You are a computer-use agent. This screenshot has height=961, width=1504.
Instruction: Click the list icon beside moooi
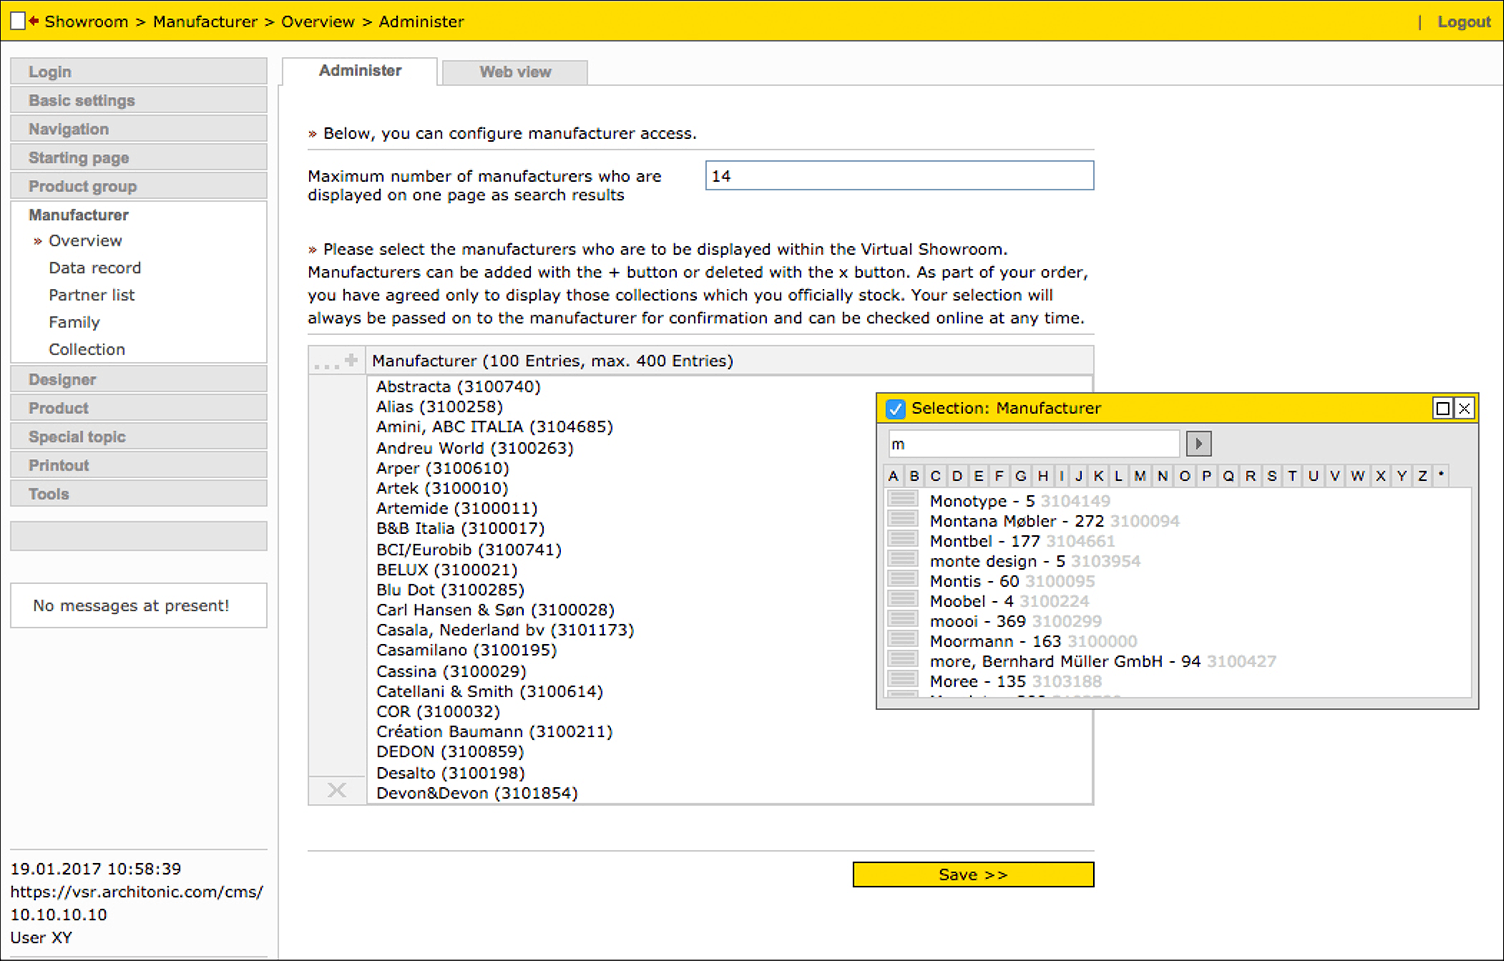click(x=903, y=620)
